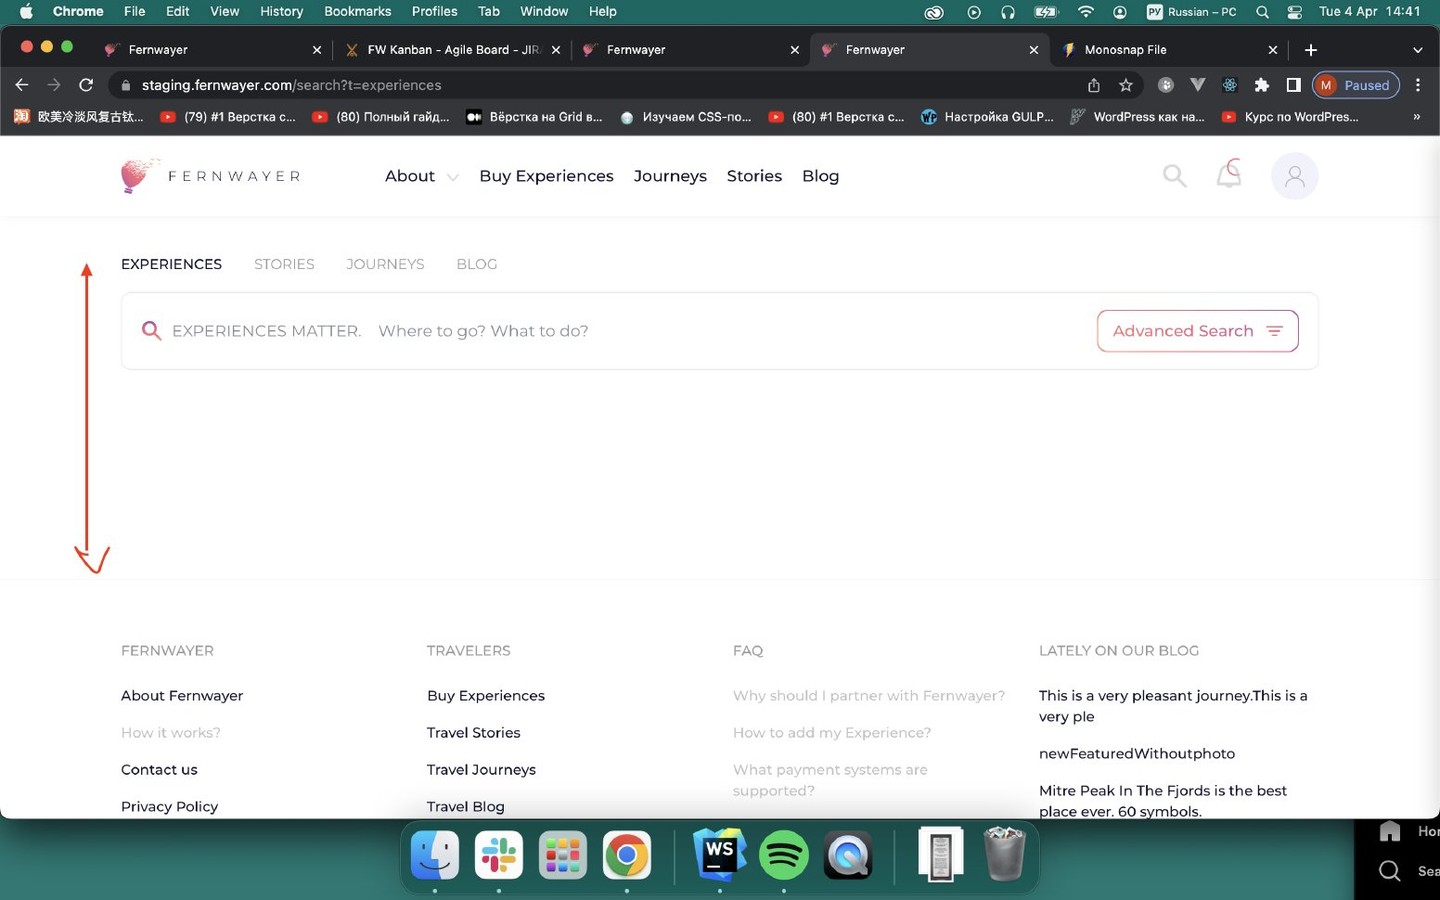The image size is (1440, 900).
Task: Open the Chrome extensions puzzle icon
Action: [x=1262, y=85]
